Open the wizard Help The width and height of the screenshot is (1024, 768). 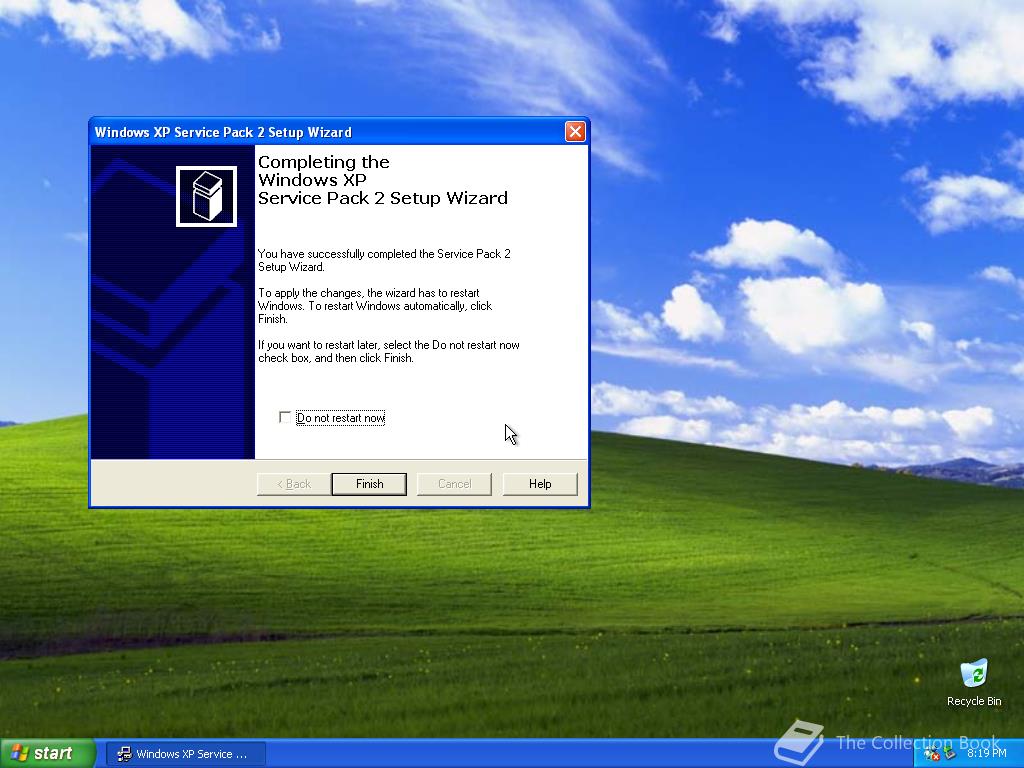point(540,483)
